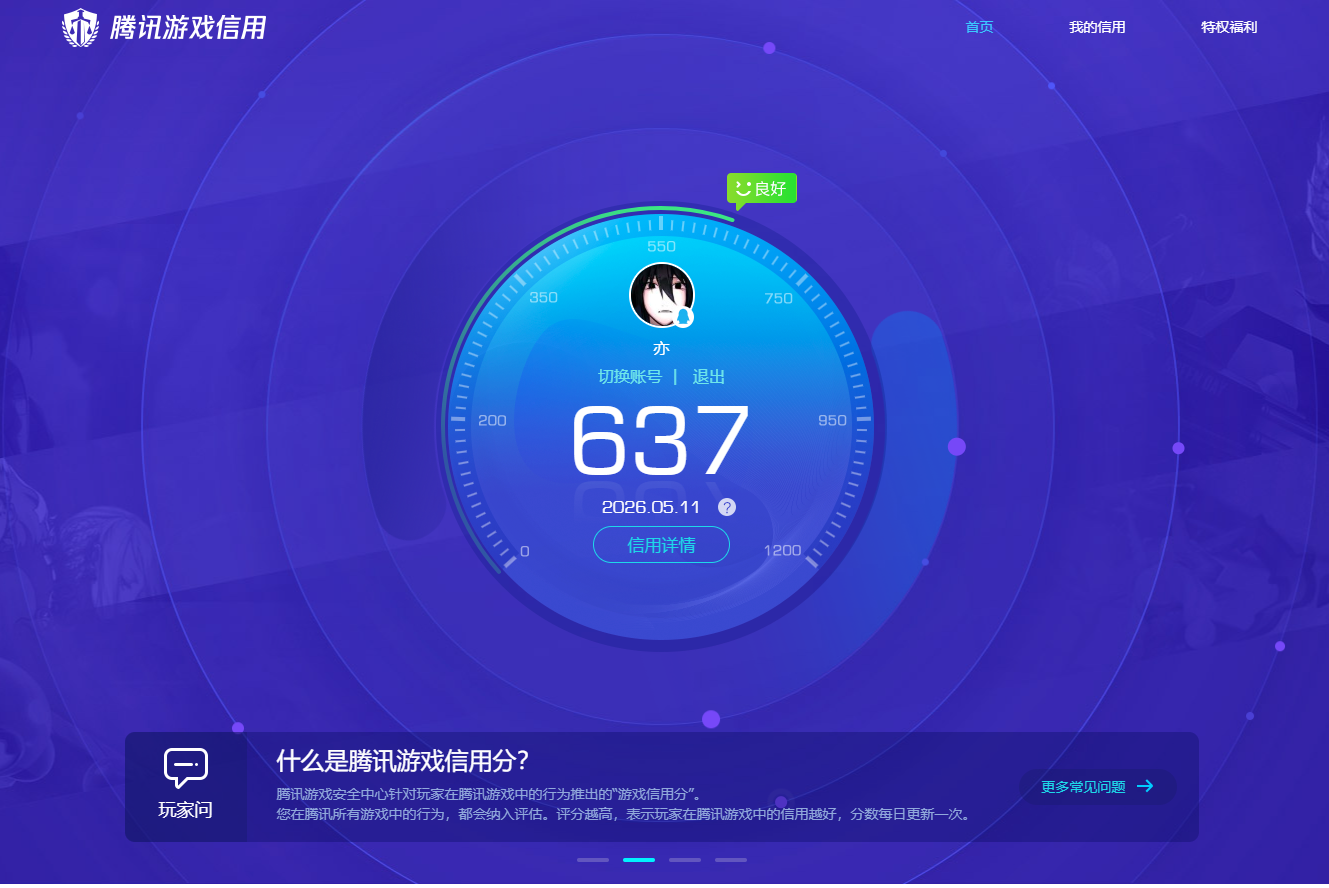
Task: Click the gauge label 750
Action: [x=778, y=298]
